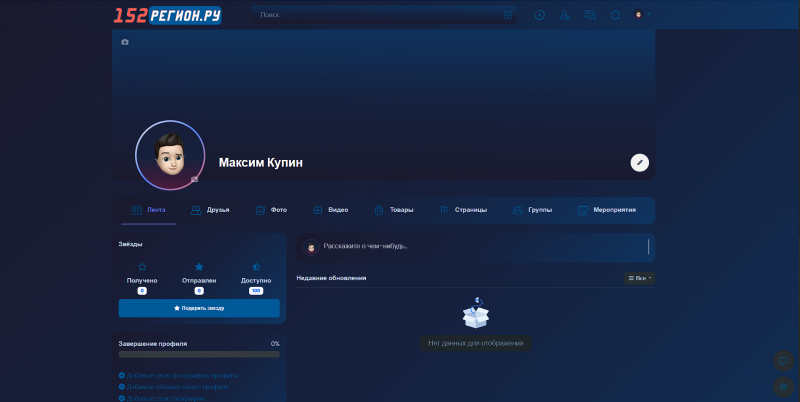
Task: Open the notifications bell icon
Action: point(615,15)
